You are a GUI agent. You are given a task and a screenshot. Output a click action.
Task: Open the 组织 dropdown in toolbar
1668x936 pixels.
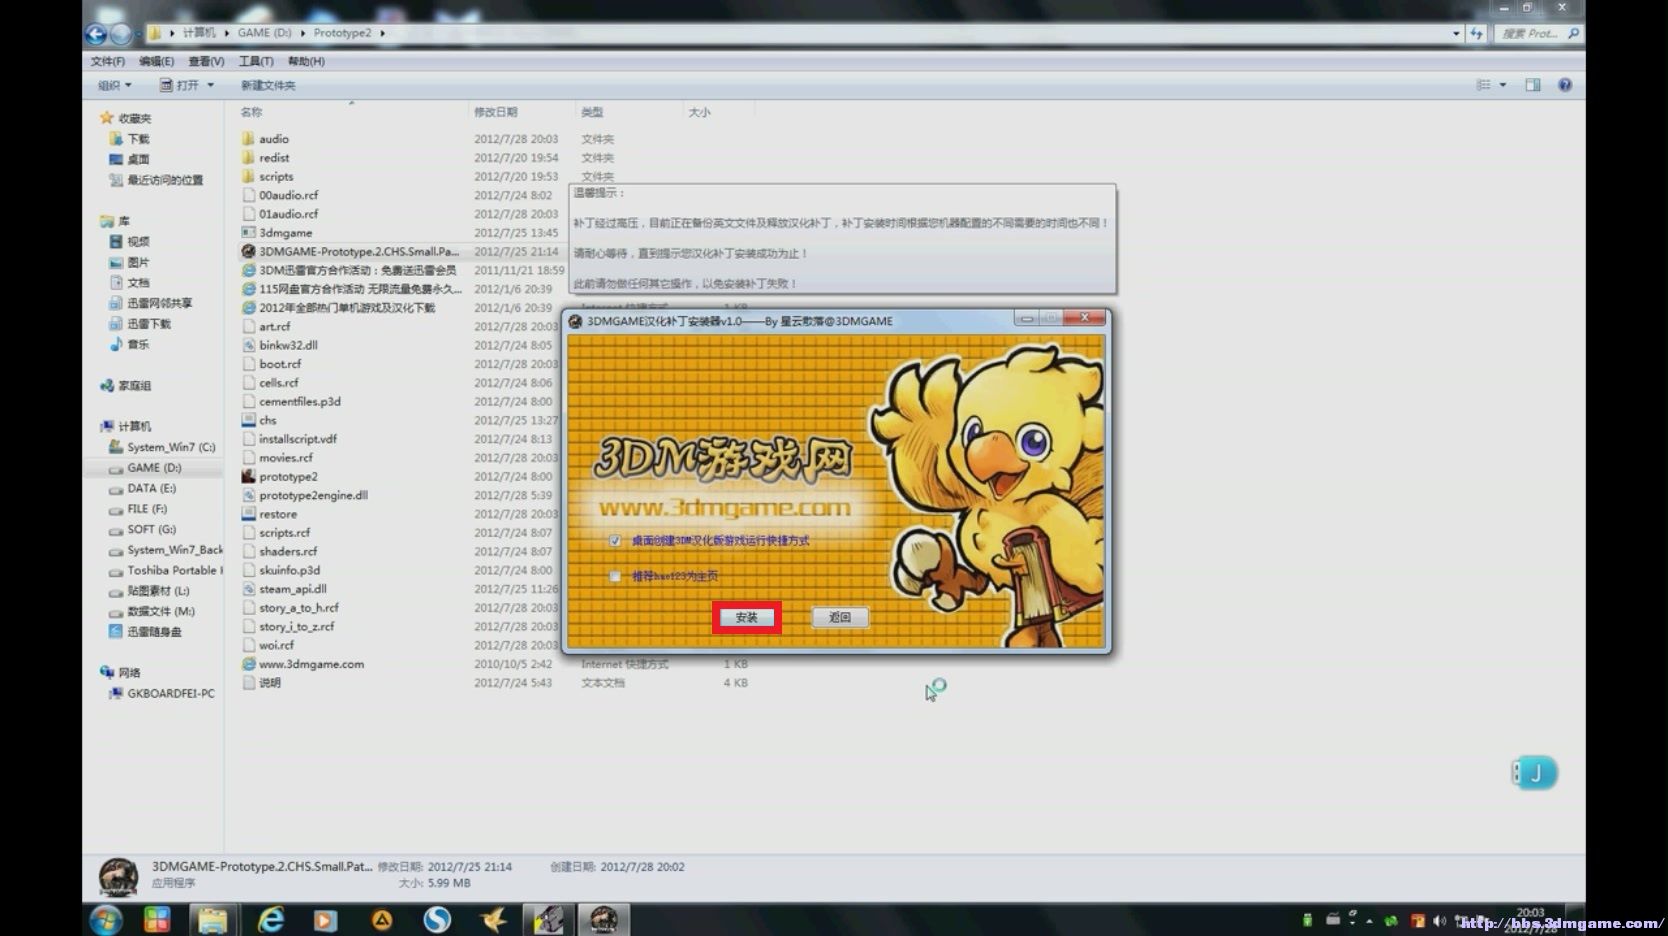click(x=114, y=85)
